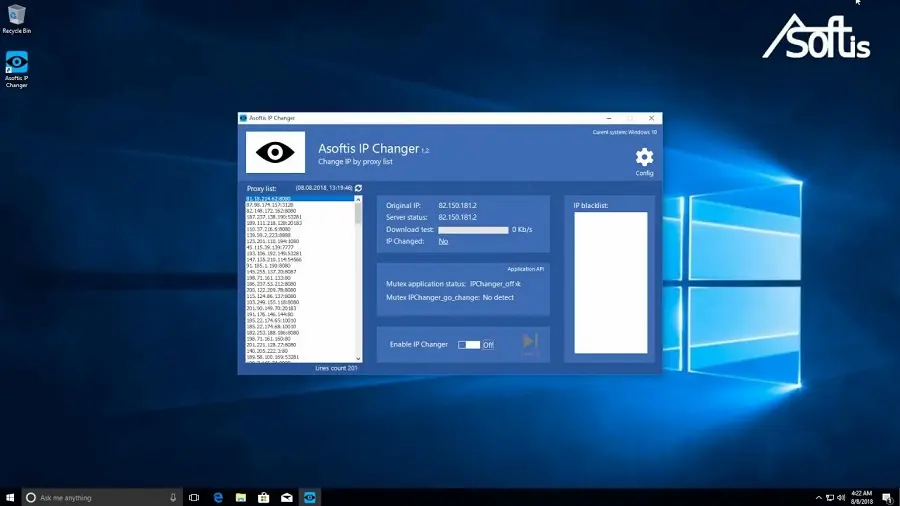Select proxy 187.237.138.190:53281

274,217
